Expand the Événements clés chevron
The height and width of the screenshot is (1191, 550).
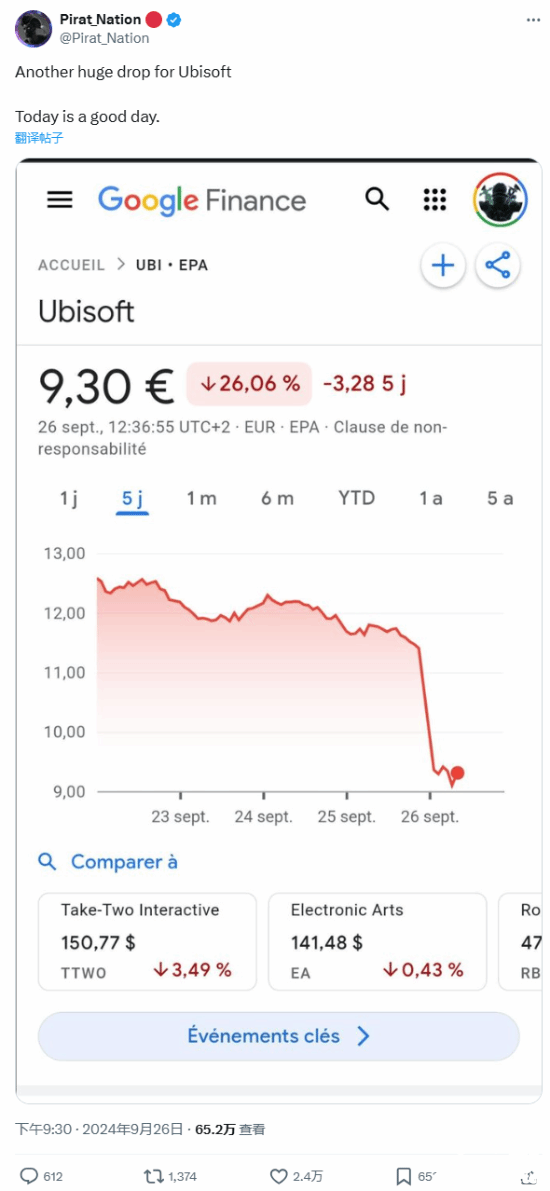click(x=363, y=1036)
